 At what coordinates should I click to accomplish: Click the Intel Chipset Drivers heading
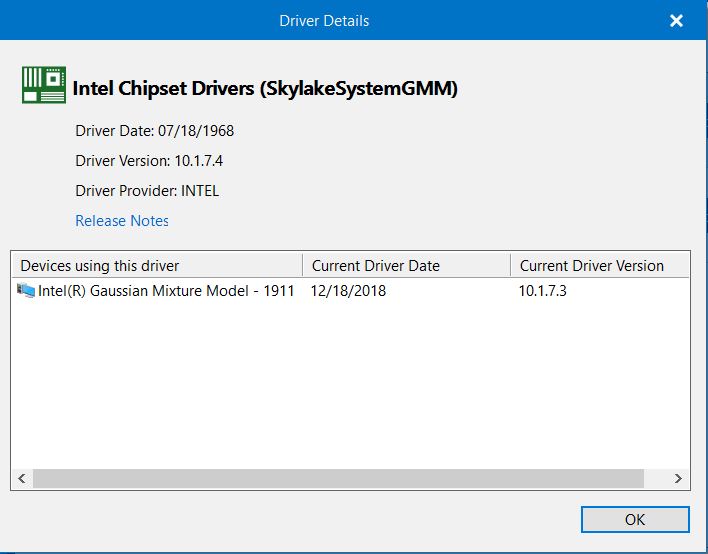coord(265,88)
